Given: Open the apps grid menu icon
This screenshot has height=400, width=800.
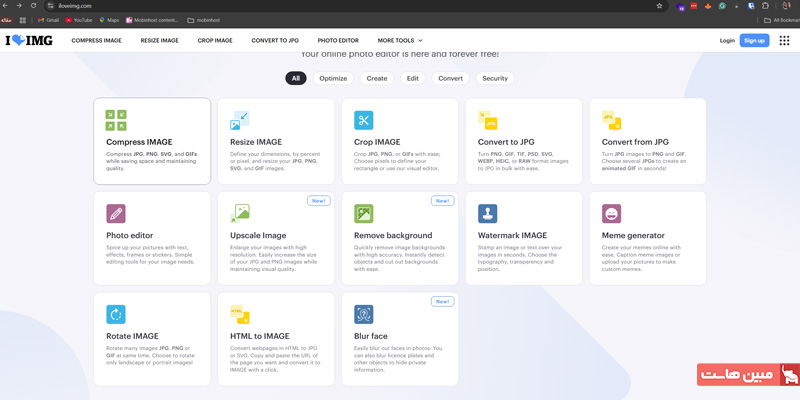Looking at the screenshot, I should click(x=784, y=41).
